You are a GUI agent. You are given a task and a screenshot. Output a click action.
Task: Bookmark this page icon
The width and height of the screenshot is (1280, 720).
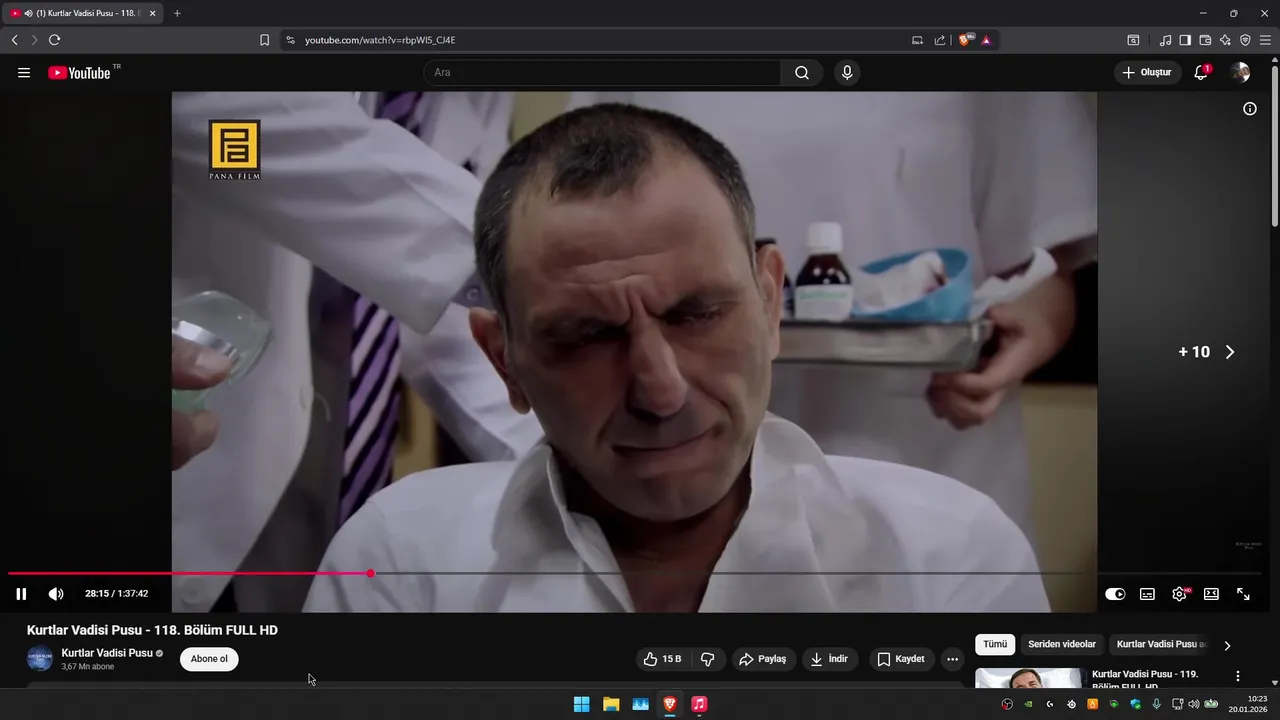[264, 40]
